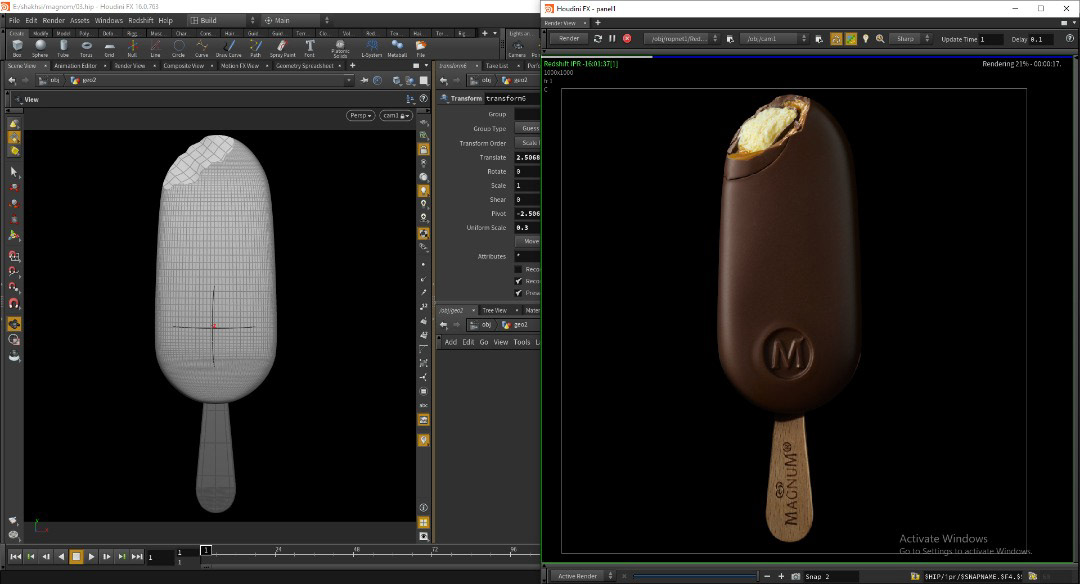This screenshot has height=584, width=1080.
Task: Select the Camera shelf tool
Action: click(x=517, y=48)
